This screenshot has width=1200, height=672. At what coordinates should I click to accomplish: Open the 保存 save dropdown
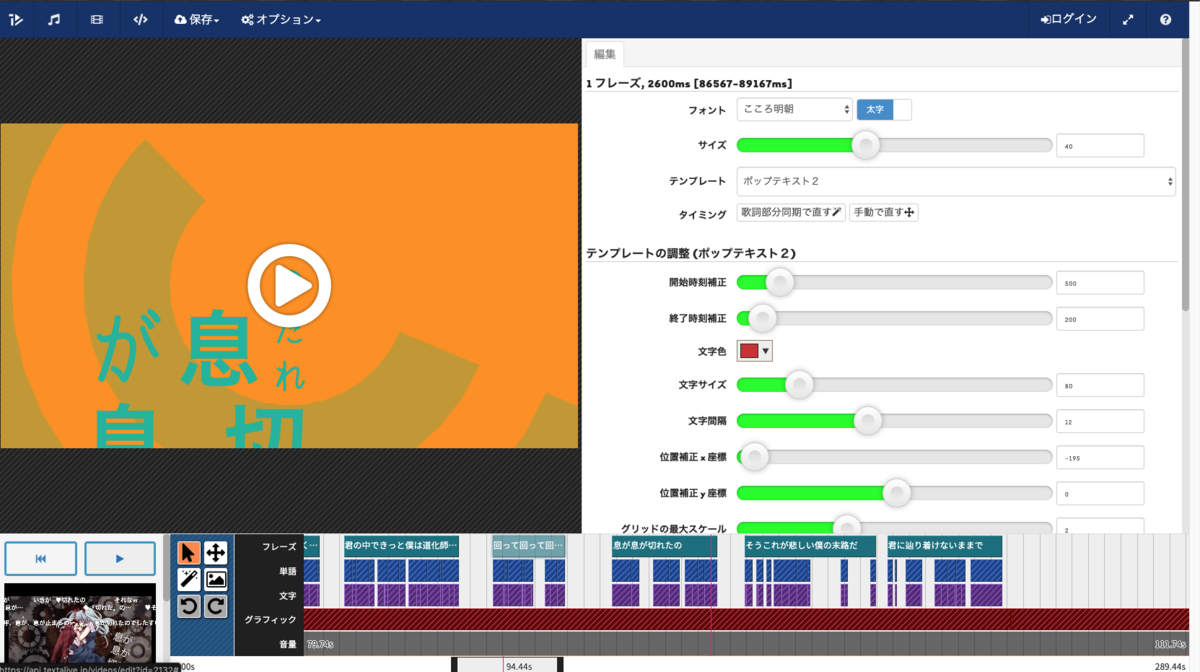197,19
